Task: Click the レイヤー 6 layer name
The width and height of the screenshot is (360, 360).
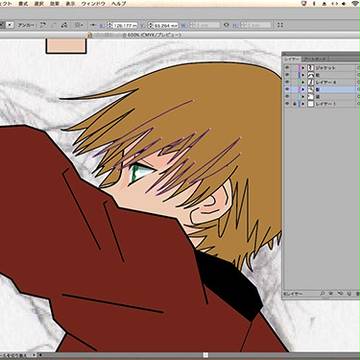Action: tap(327, 82)
